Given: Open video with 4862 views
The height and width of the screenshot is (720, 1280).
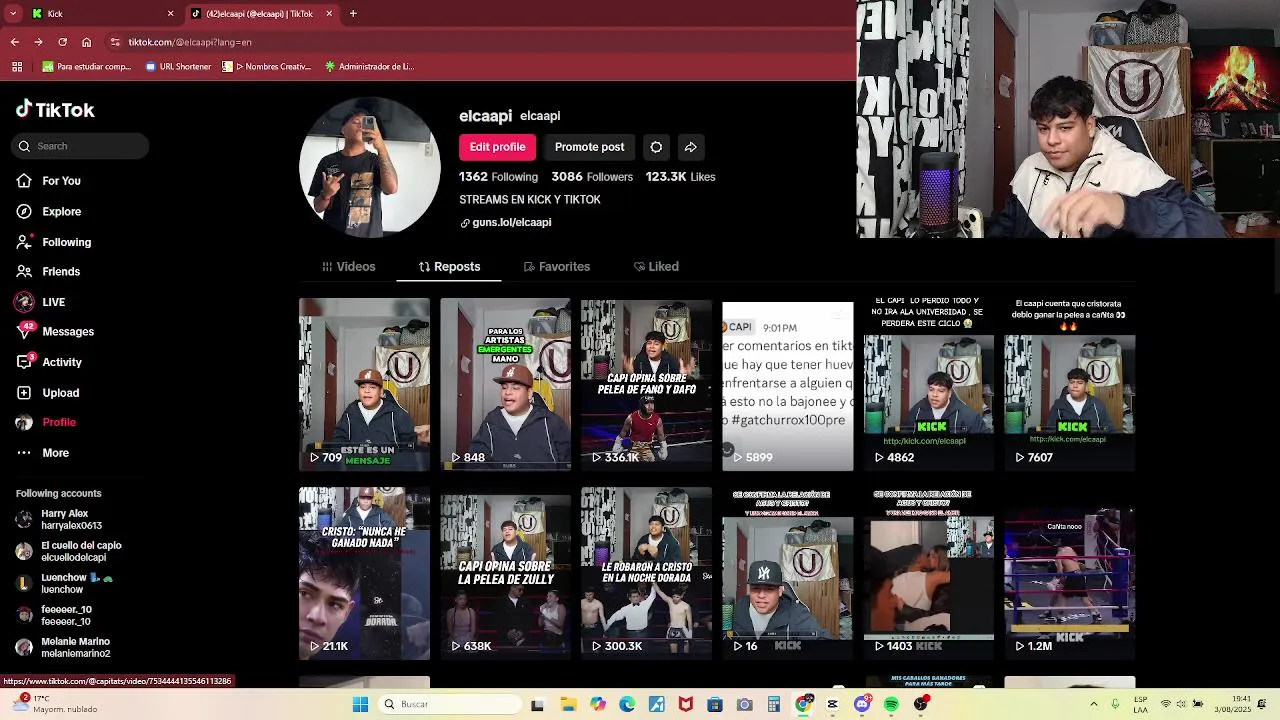Looking at the screenshot, I should point(929,384).
